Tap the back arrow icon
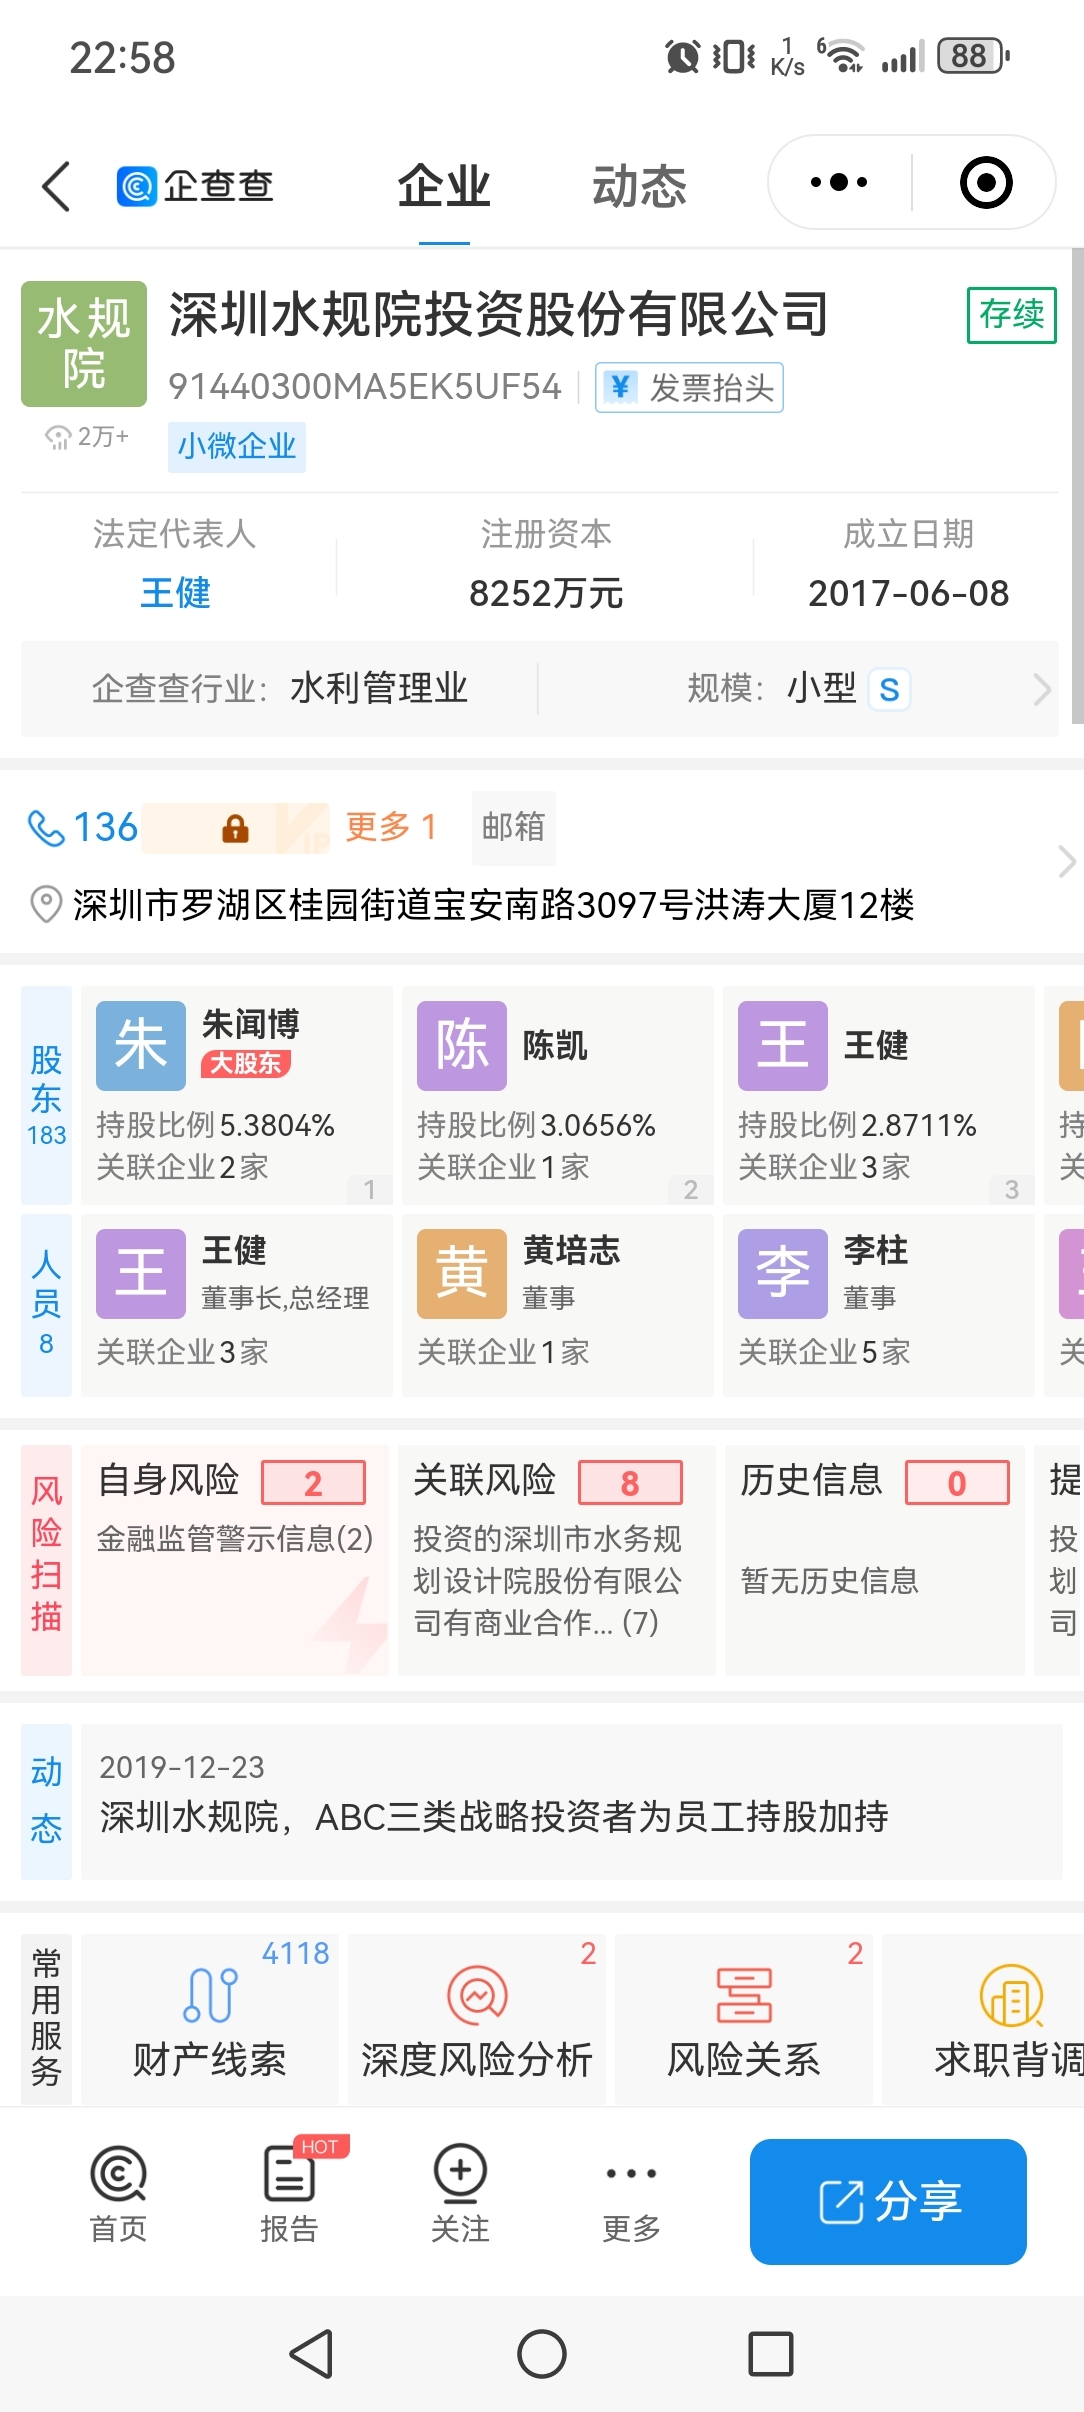 [56, 186]
